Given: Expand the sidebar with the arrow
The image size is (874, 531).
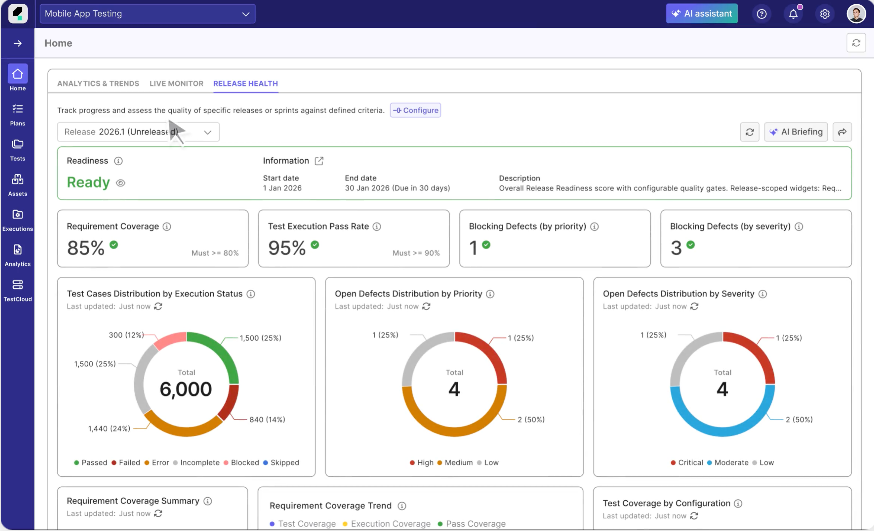Looking at the screenshot, I should [17, 43].
